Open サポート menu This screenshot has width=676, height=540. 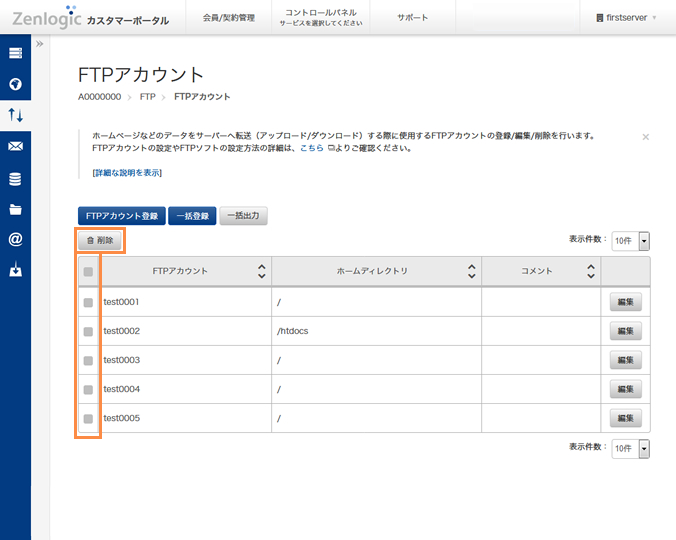point(413,18)
